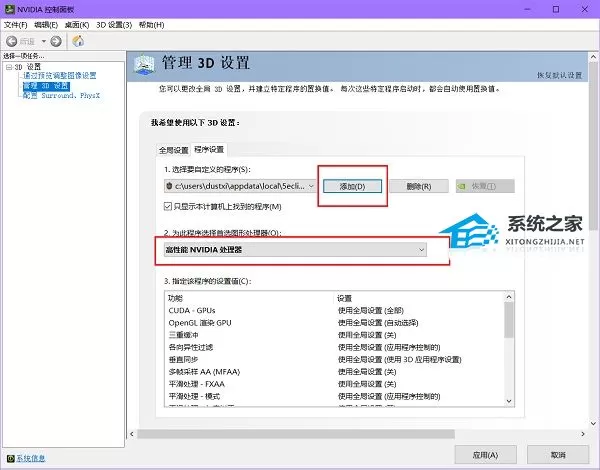This screenshot has height=470, width=600.
Task: Select the 三重缓冲 feature row
Action: point(336,335)
